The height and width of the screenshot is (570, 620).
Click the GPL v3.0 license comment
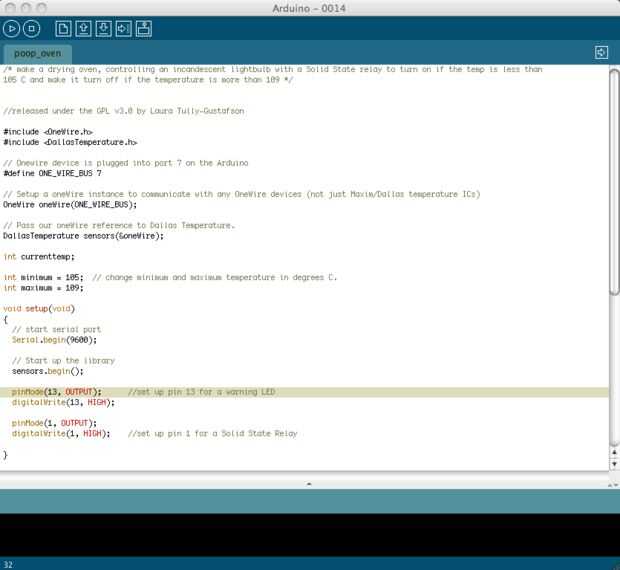pyautogui.click(x=123, y=111)
